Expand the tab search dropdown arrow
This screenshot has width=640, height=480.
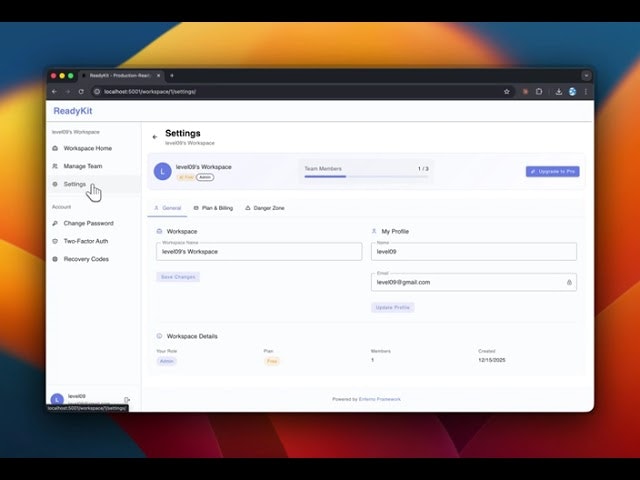pyautogui.click(x=586, y=76)
